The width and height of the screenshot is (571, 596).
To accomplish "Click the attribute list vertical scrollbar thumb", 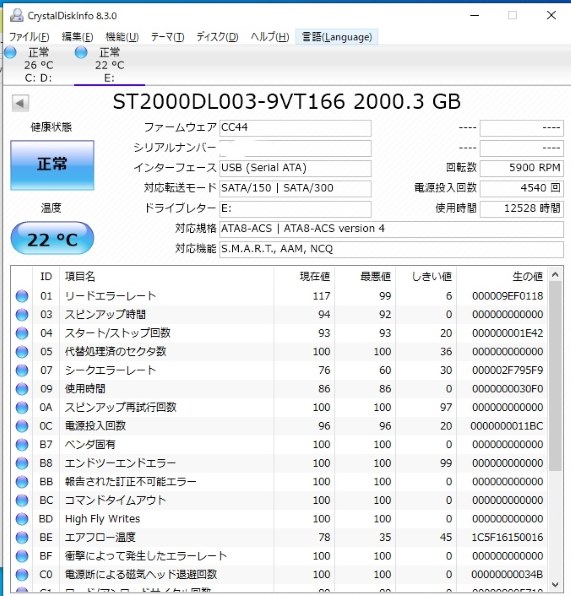I will [555, 376].
